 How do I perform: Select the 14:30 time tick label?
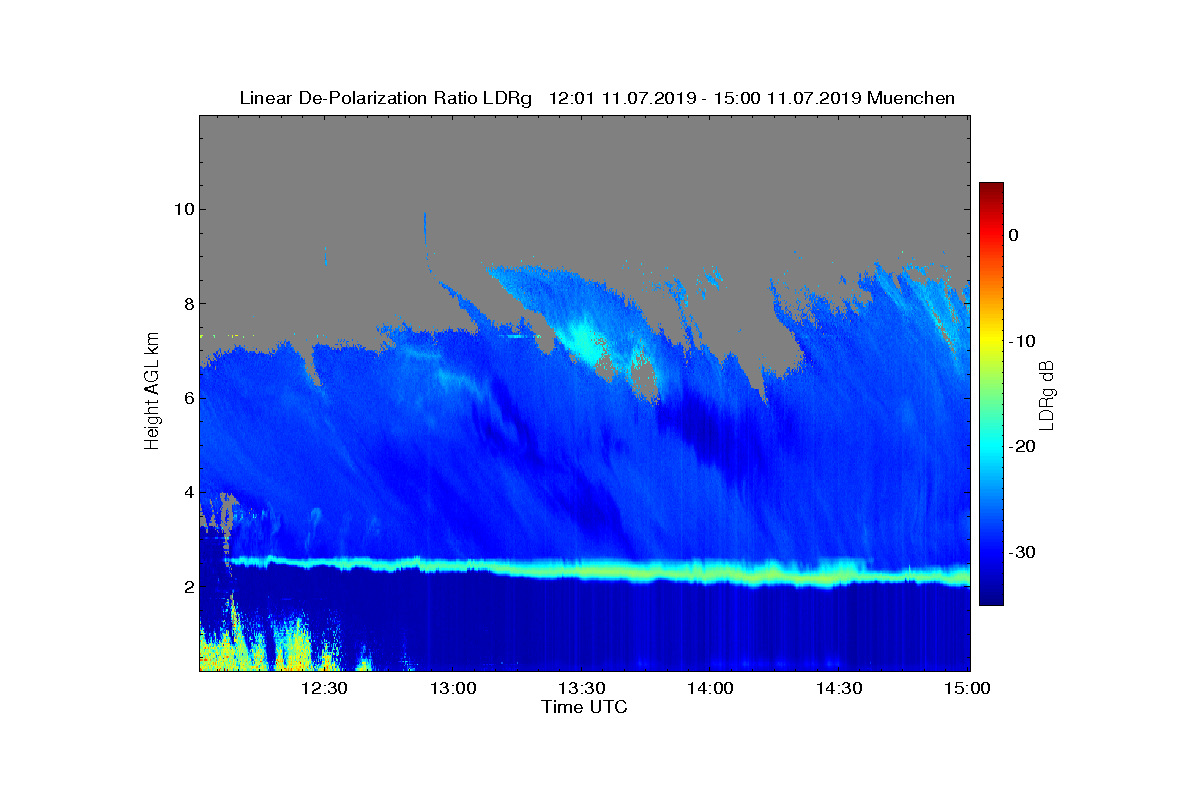[x=839, y=688]
